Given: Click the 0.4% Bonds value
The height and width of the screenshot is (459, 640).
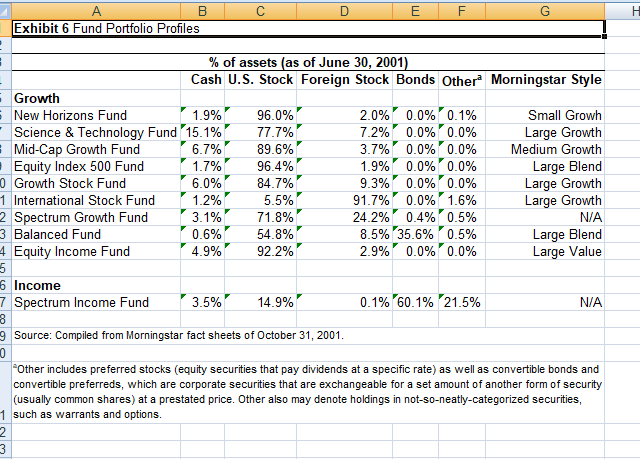Looking at the screenshot, I should [416, 217].
